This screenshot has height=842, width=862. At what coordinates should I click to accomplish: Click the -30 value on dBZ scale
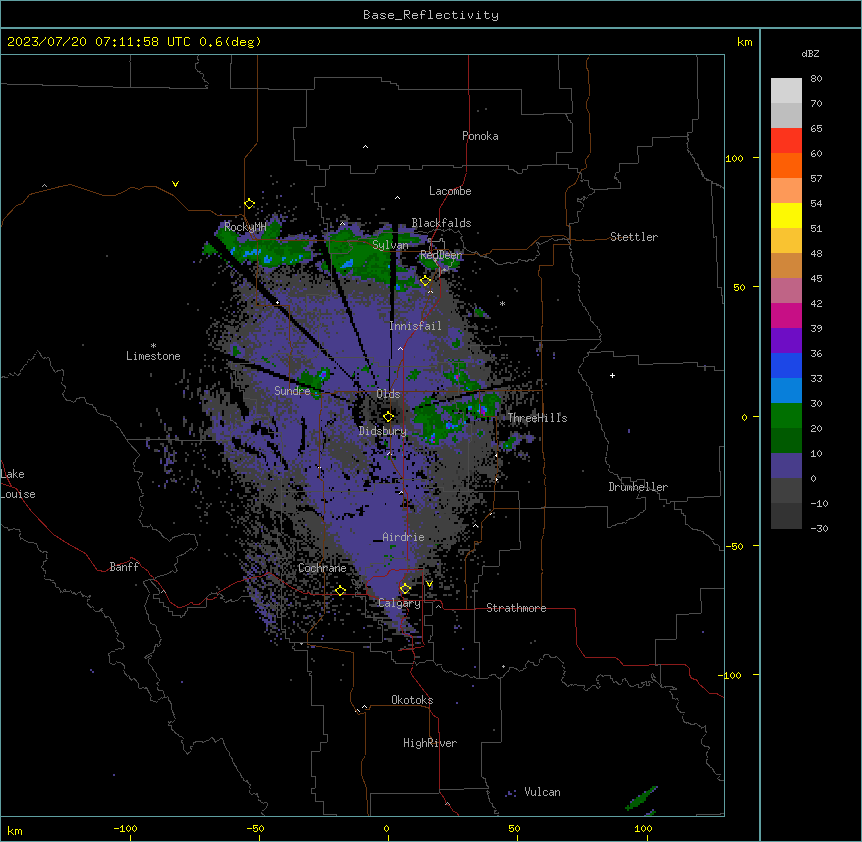click(819, 528)
